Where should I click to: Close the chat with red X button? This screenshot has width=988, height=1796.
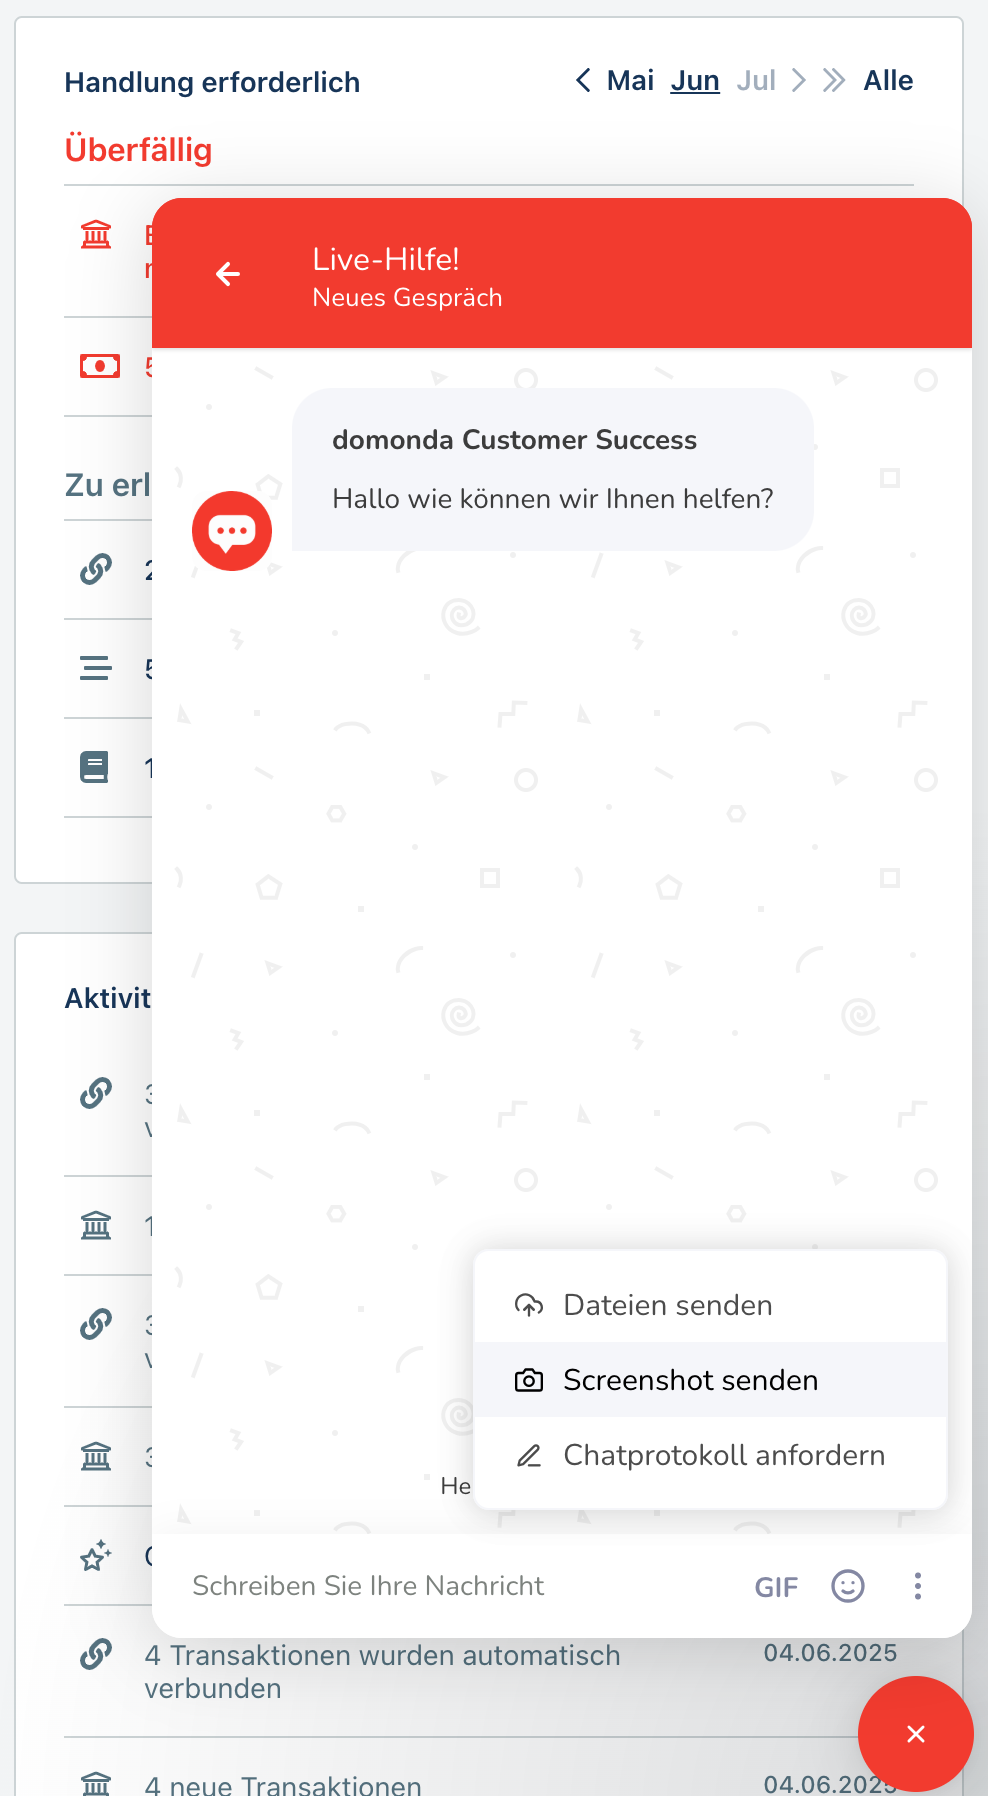tap(915, 1734)
